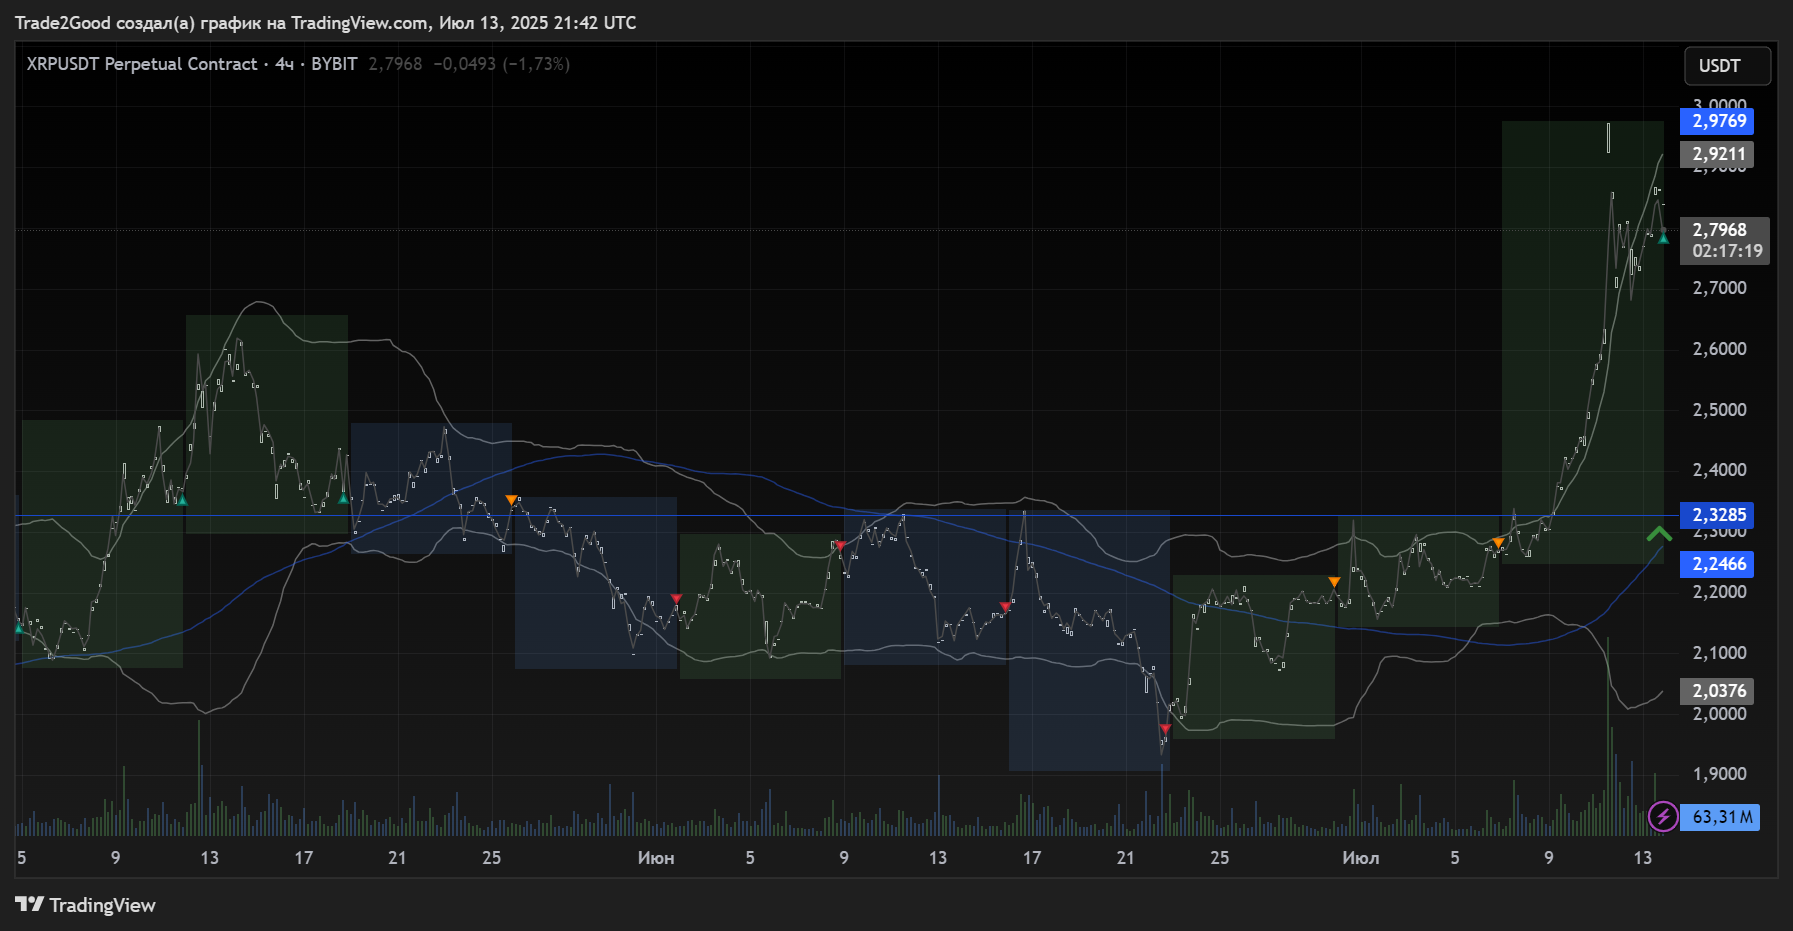Click the XRPUSDT Perpetual Contract symbol title
The image size is (1793, 931).
click(x=141, y=64)
